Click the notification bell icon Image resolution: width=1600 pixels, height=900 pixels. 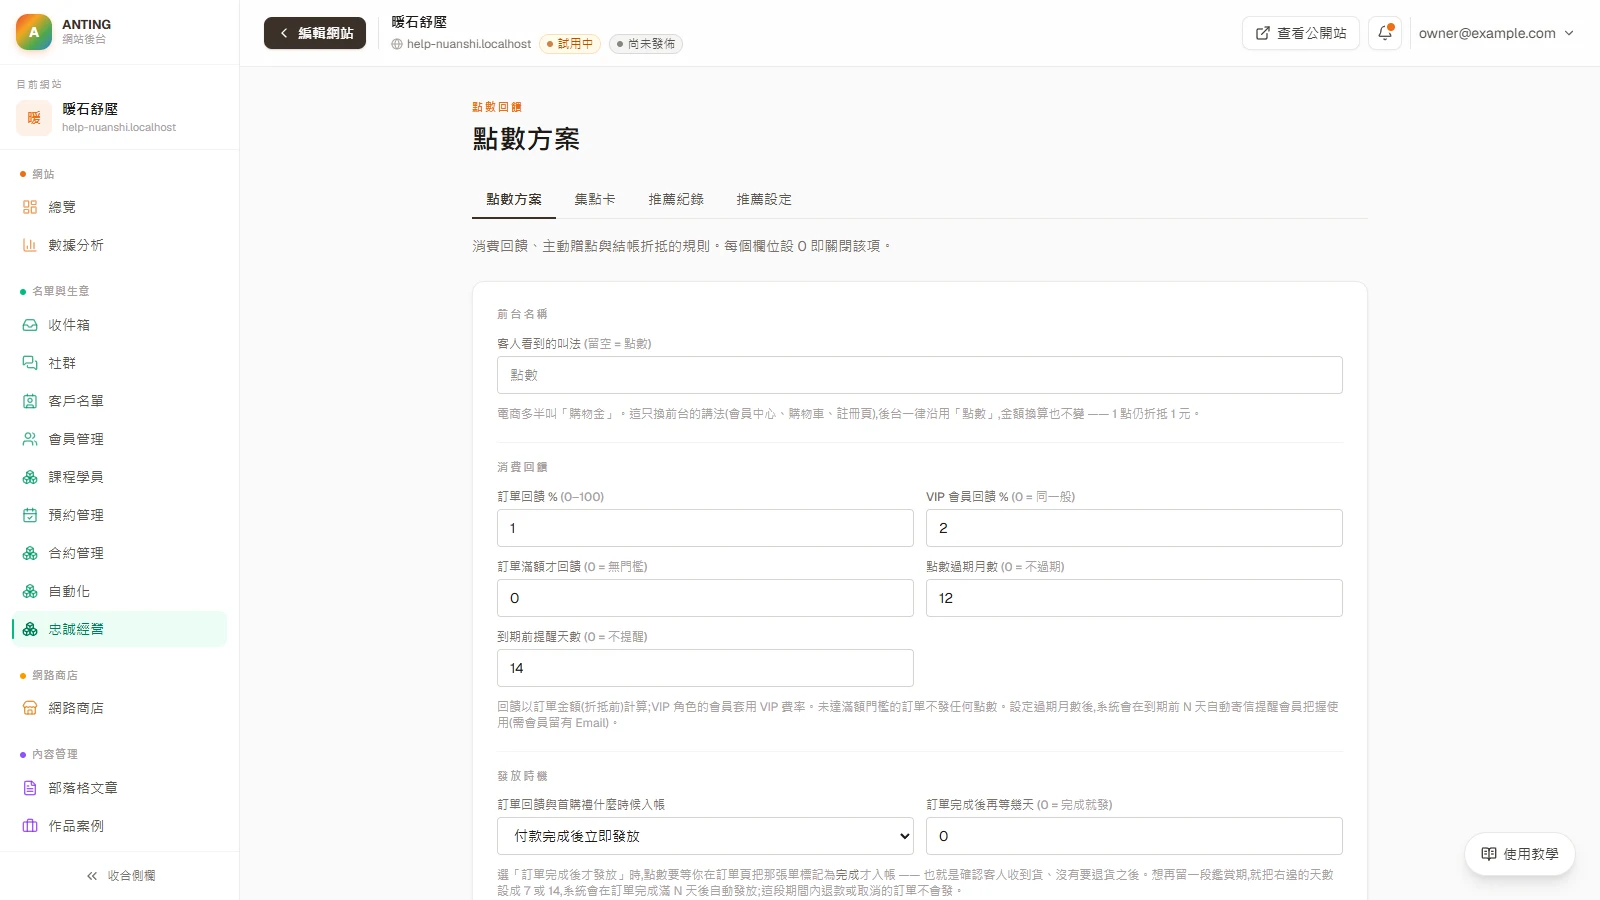(x=1385, y=33)
